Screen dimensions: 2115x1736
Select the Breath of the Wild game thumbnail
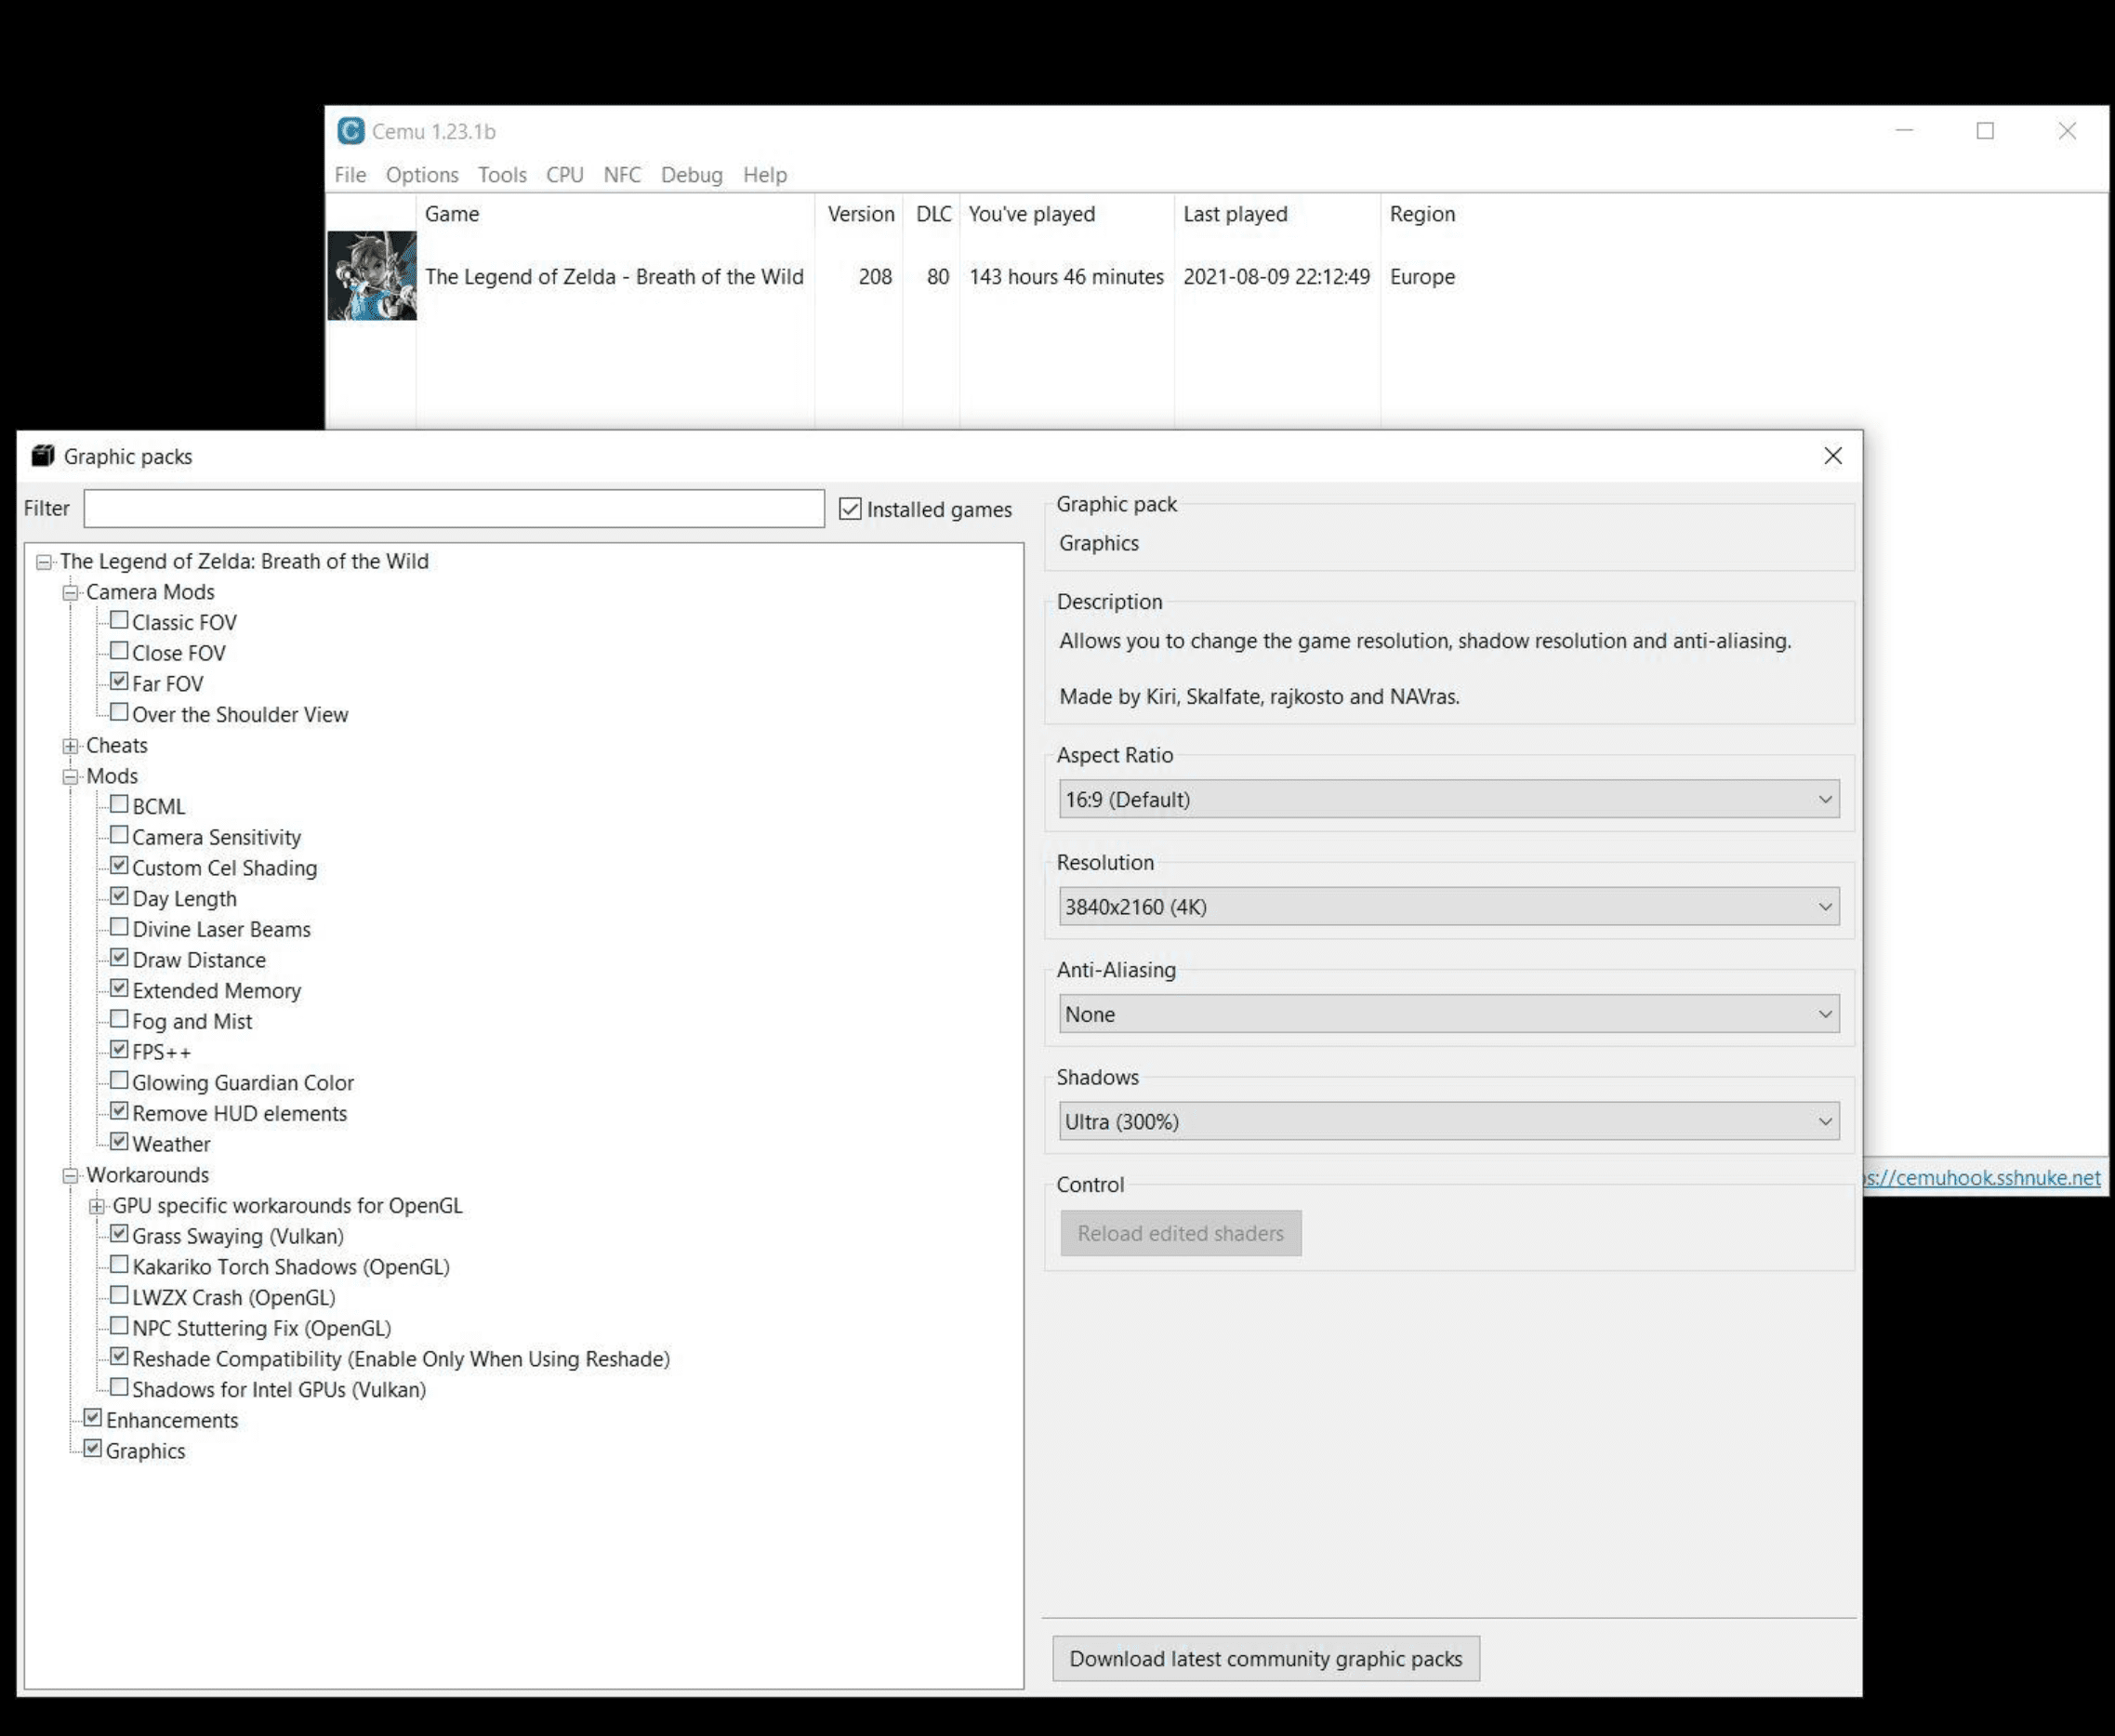click(372, 276)
